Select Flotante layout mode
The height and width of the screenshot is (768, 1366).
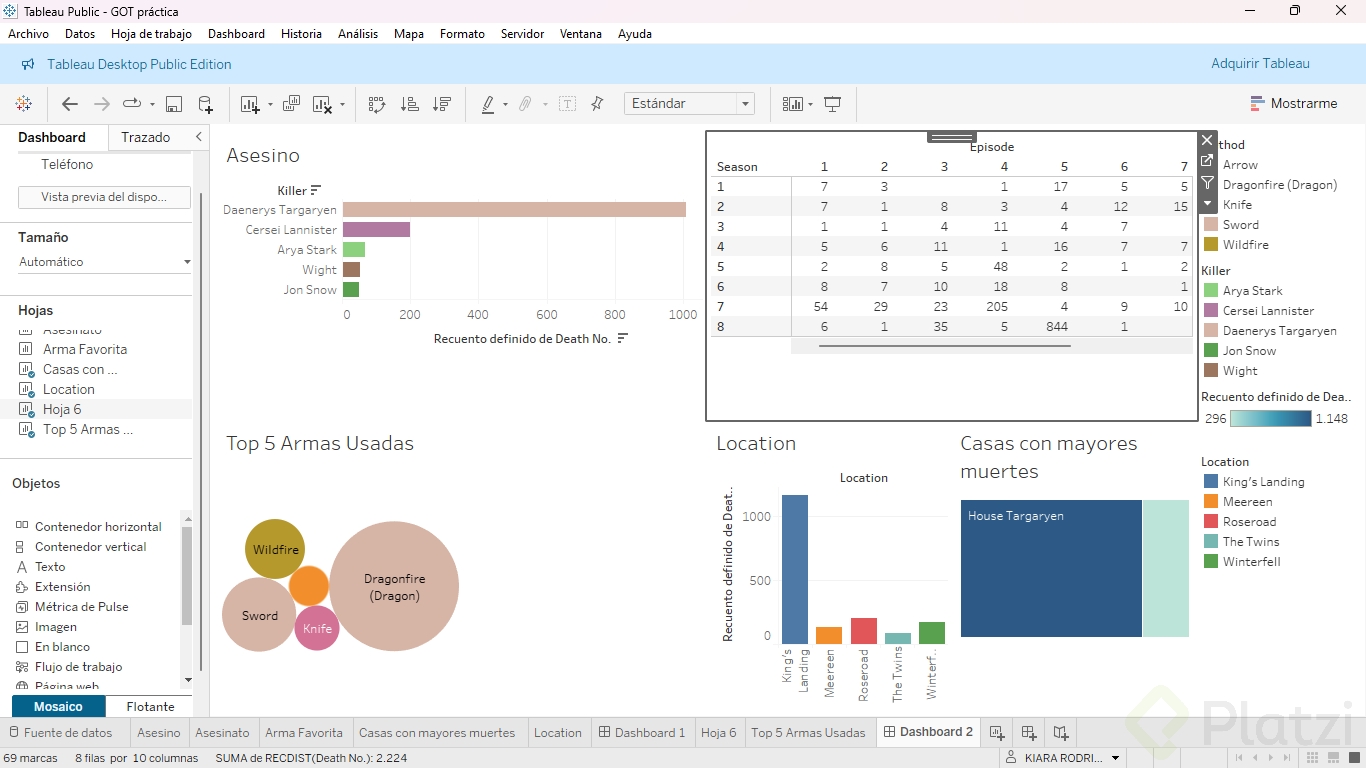click(x=150, y=707)
